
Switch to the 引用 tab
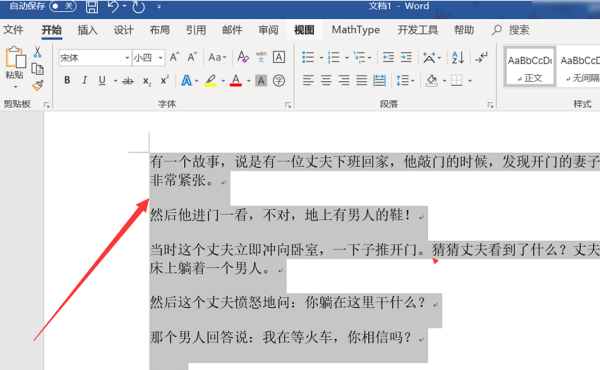click(196, 30)
